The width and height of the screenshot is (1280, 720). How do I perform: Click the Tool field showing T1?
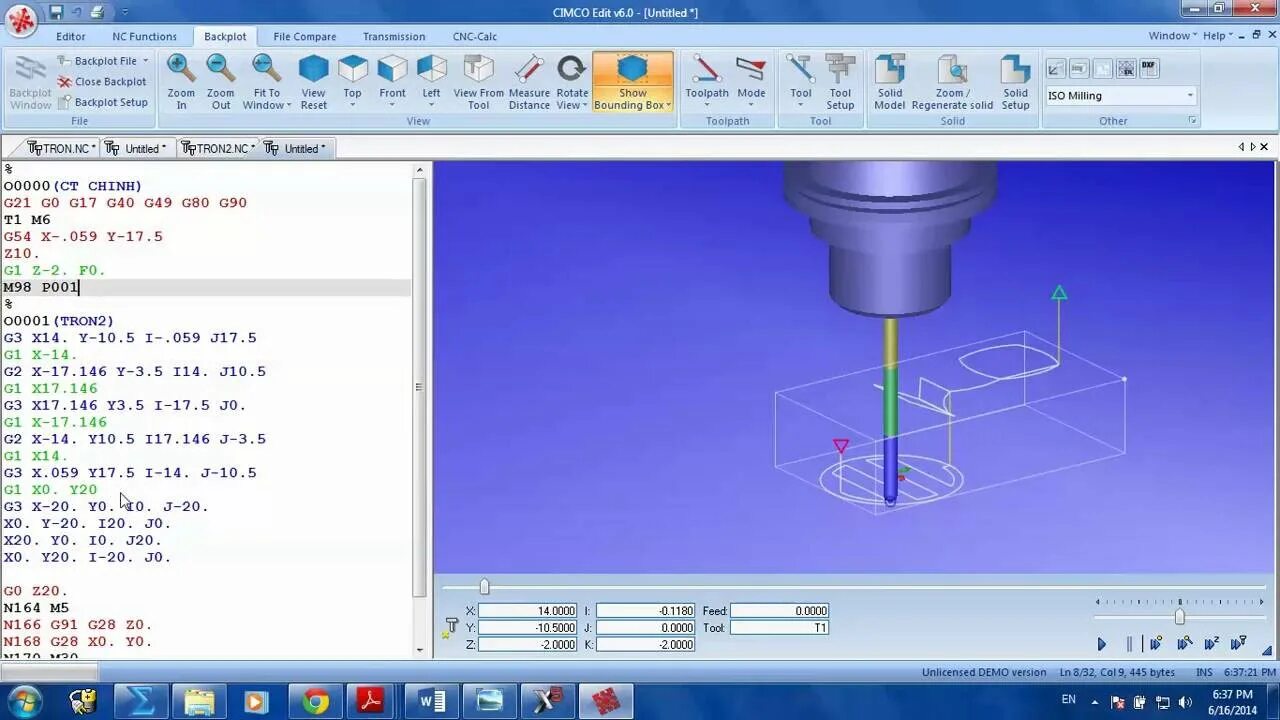pos(780,628)
